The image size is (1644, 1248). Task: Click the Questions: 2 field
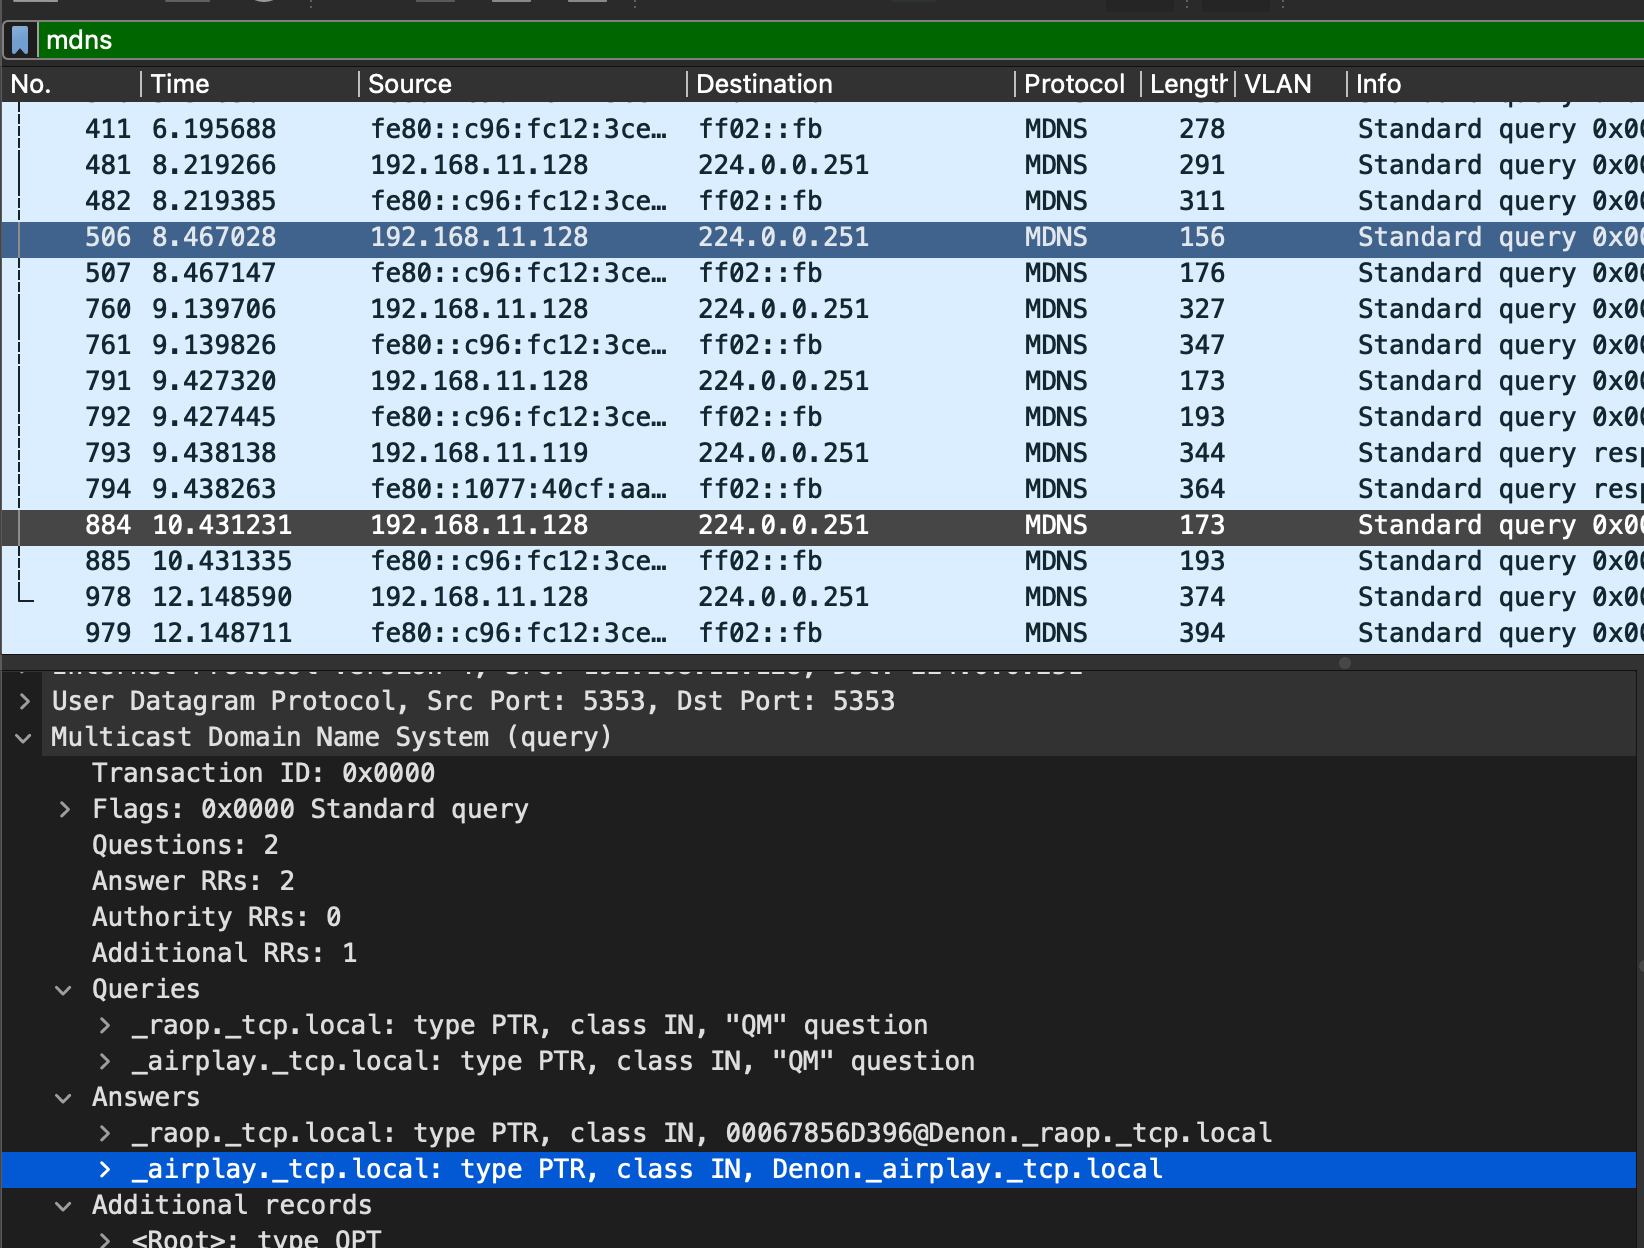[185, 845]
